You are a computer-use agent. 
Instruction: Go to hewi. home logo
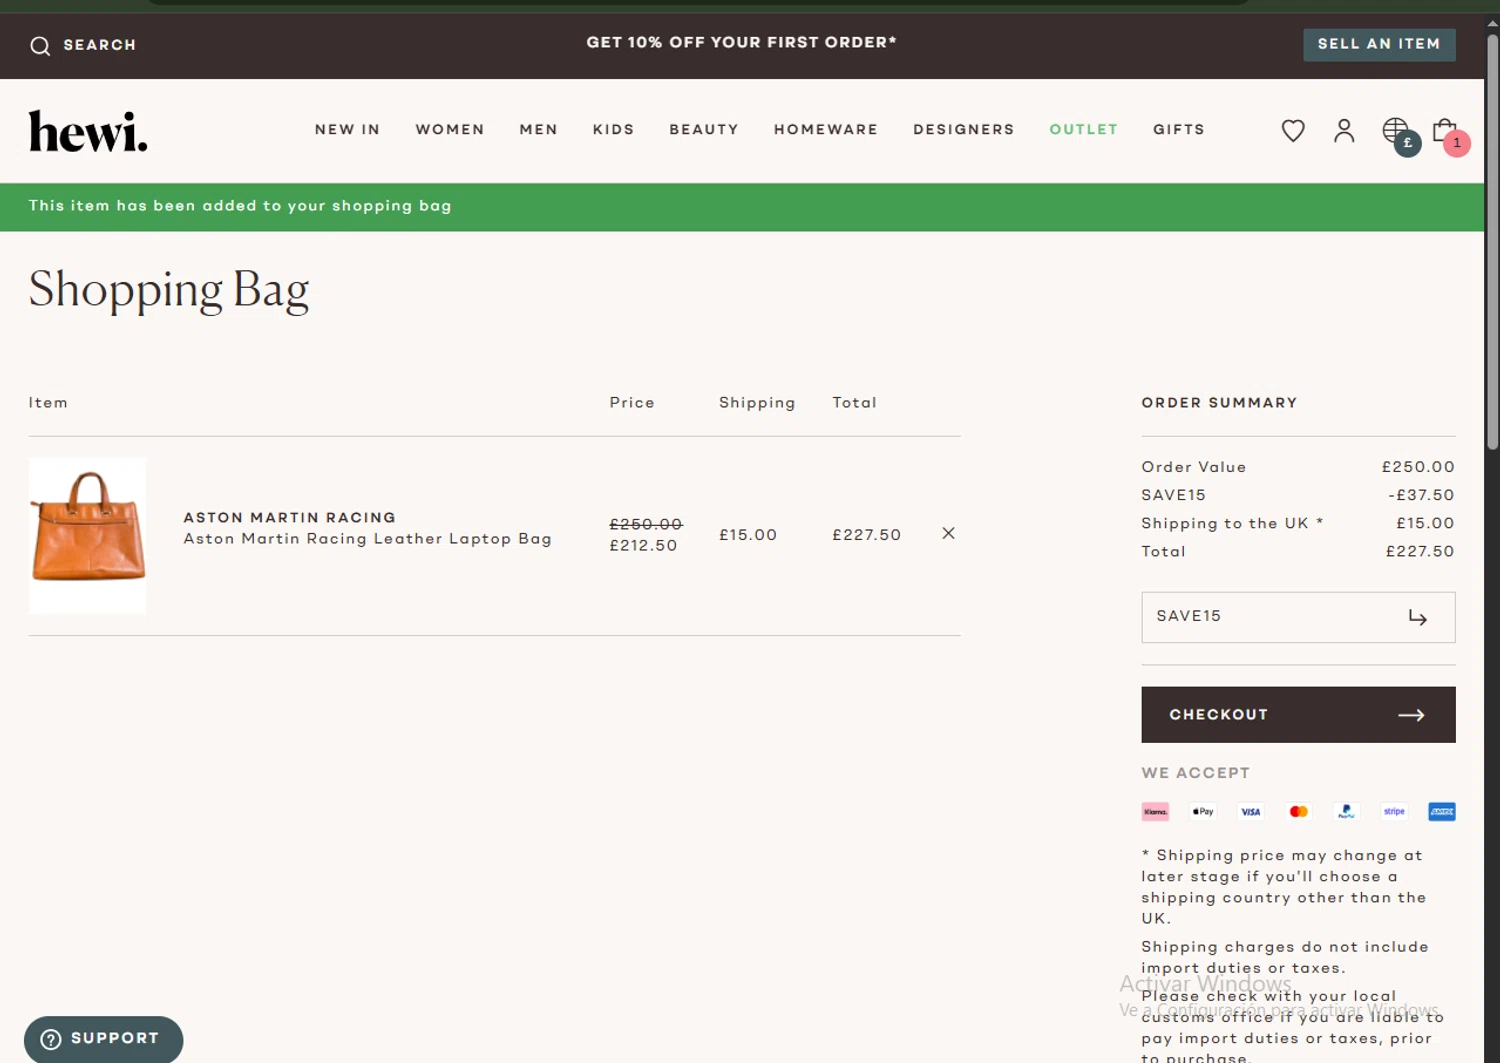(x=88, y=131)
